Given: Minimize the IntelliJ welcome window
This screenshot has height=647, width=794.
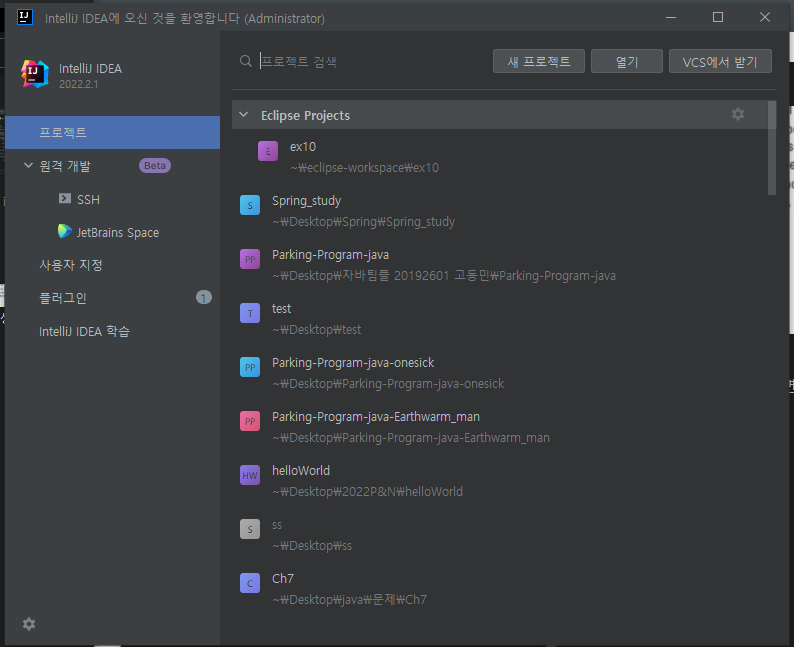Looking at the screenshot, I should click(x=671, y=17).
